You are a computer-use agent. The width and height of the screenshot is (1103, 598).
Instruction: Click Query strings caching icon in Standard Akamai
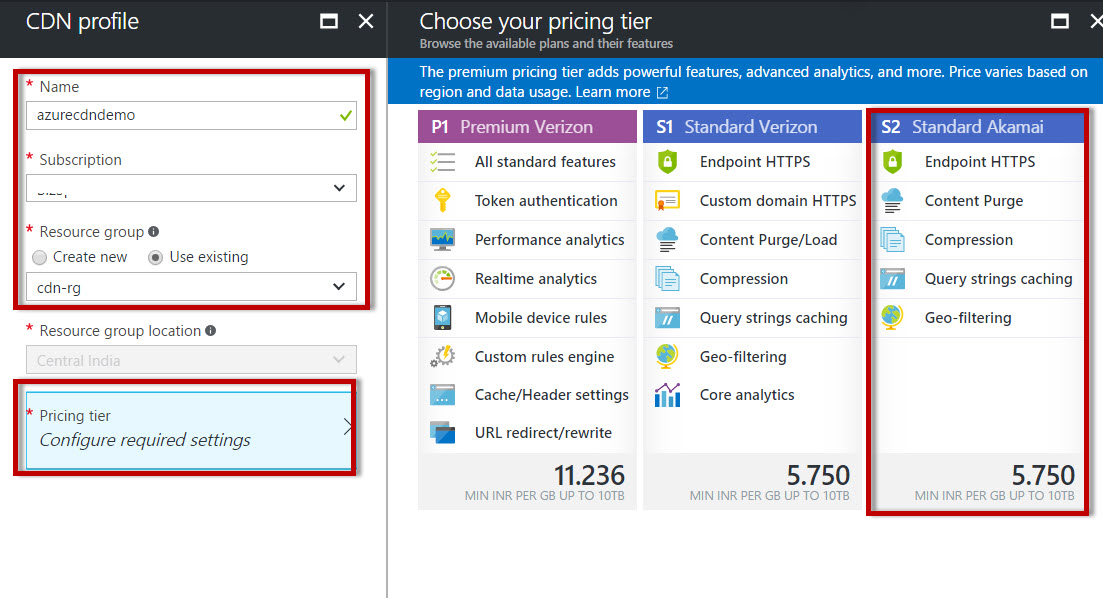892,279
